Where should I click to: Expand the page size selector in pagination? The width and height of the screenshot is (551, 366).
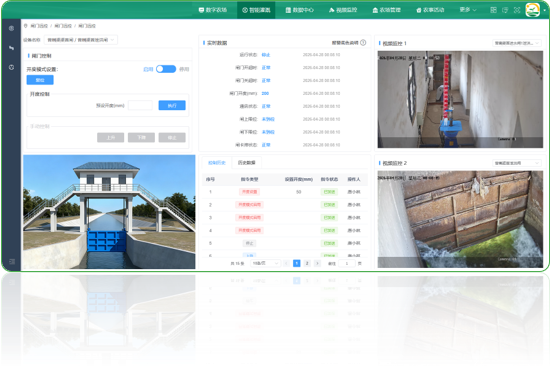click(x=265, y=263)
